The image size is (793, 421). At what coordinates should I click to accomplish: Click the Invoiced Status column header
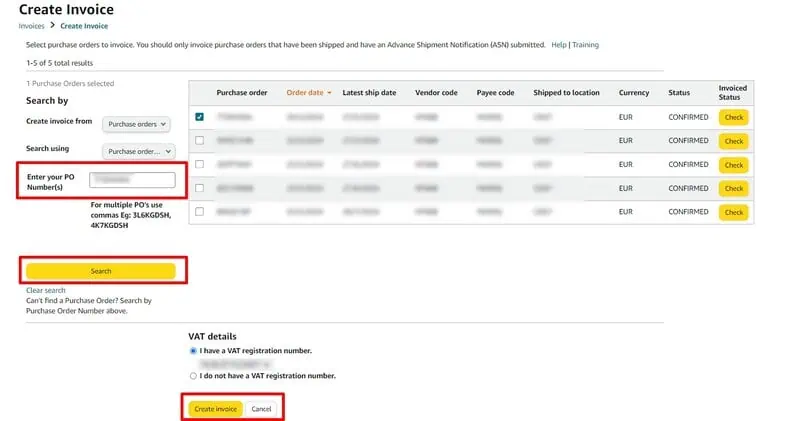pyautogui.click(x=732, y=93)
